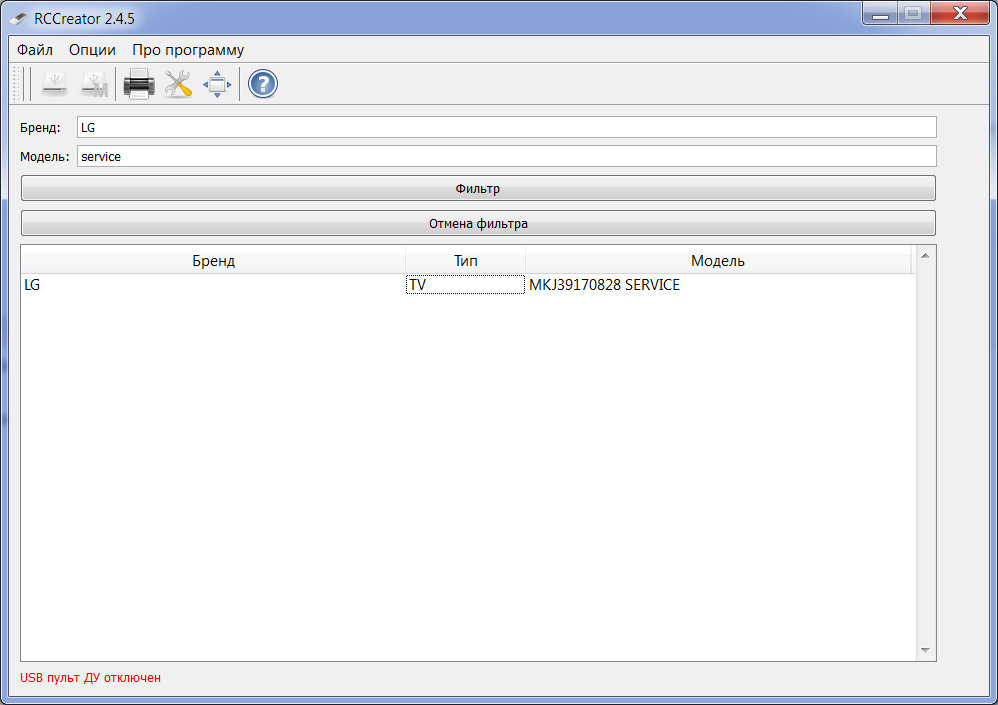Sort by the Бренд column header

[x=213, y=261]
